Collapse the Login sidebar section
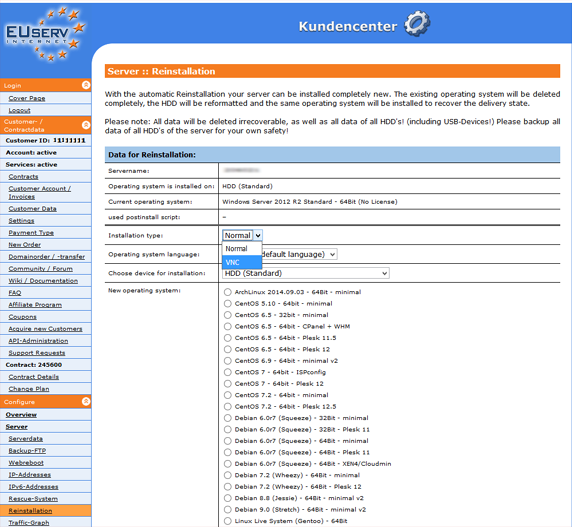The width and height of the screenshot is (572, 527). [x=86, y=85]
